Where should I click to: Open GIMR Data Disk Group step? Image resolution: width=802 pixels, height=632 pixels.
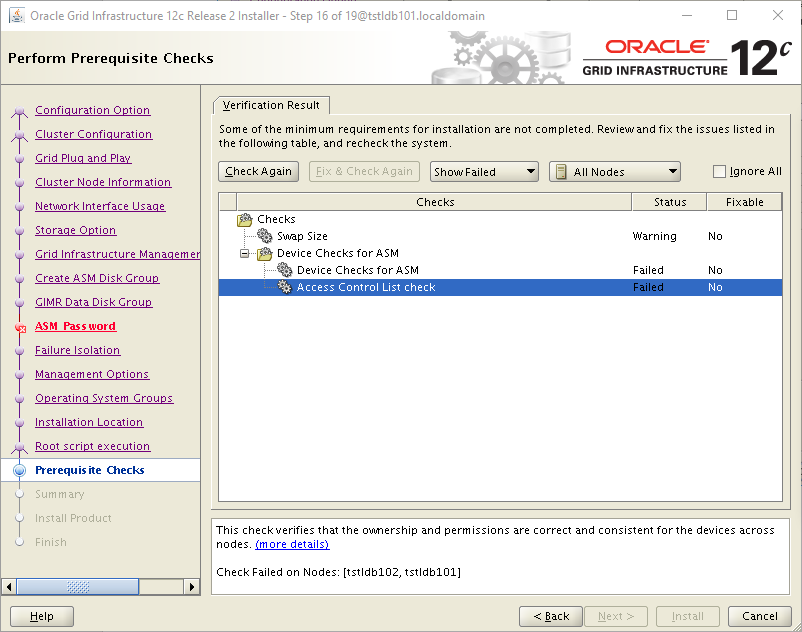pos(94,302)
